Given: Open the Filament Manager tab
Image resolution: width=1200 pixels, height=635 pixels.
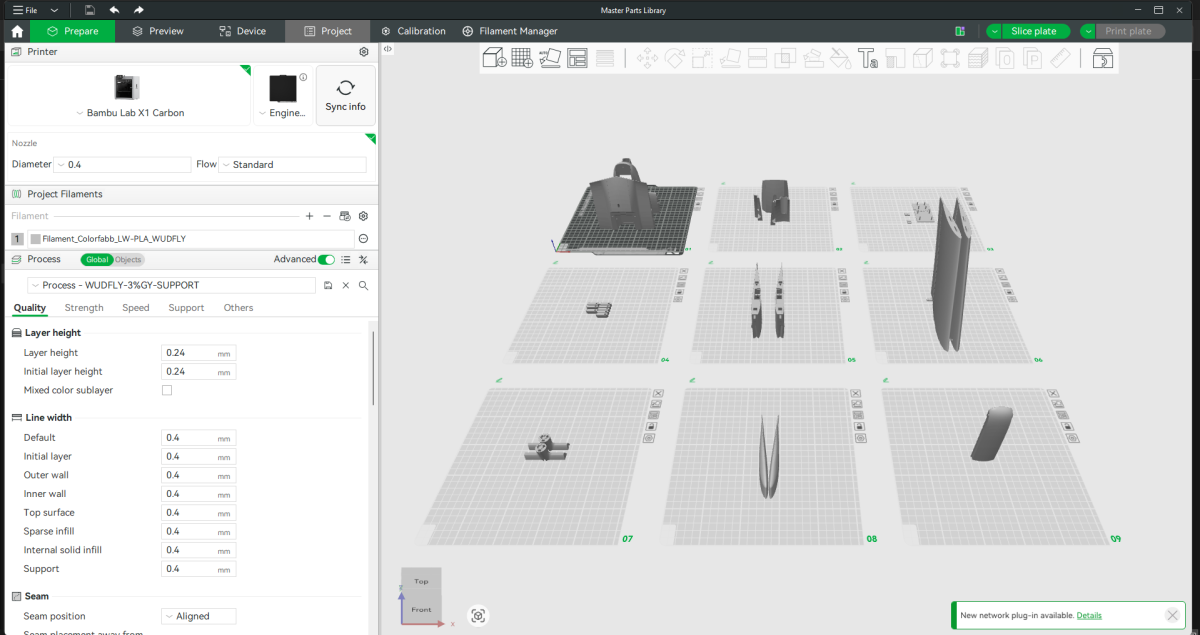Looking at the screenshot, I should click(510, 31).
